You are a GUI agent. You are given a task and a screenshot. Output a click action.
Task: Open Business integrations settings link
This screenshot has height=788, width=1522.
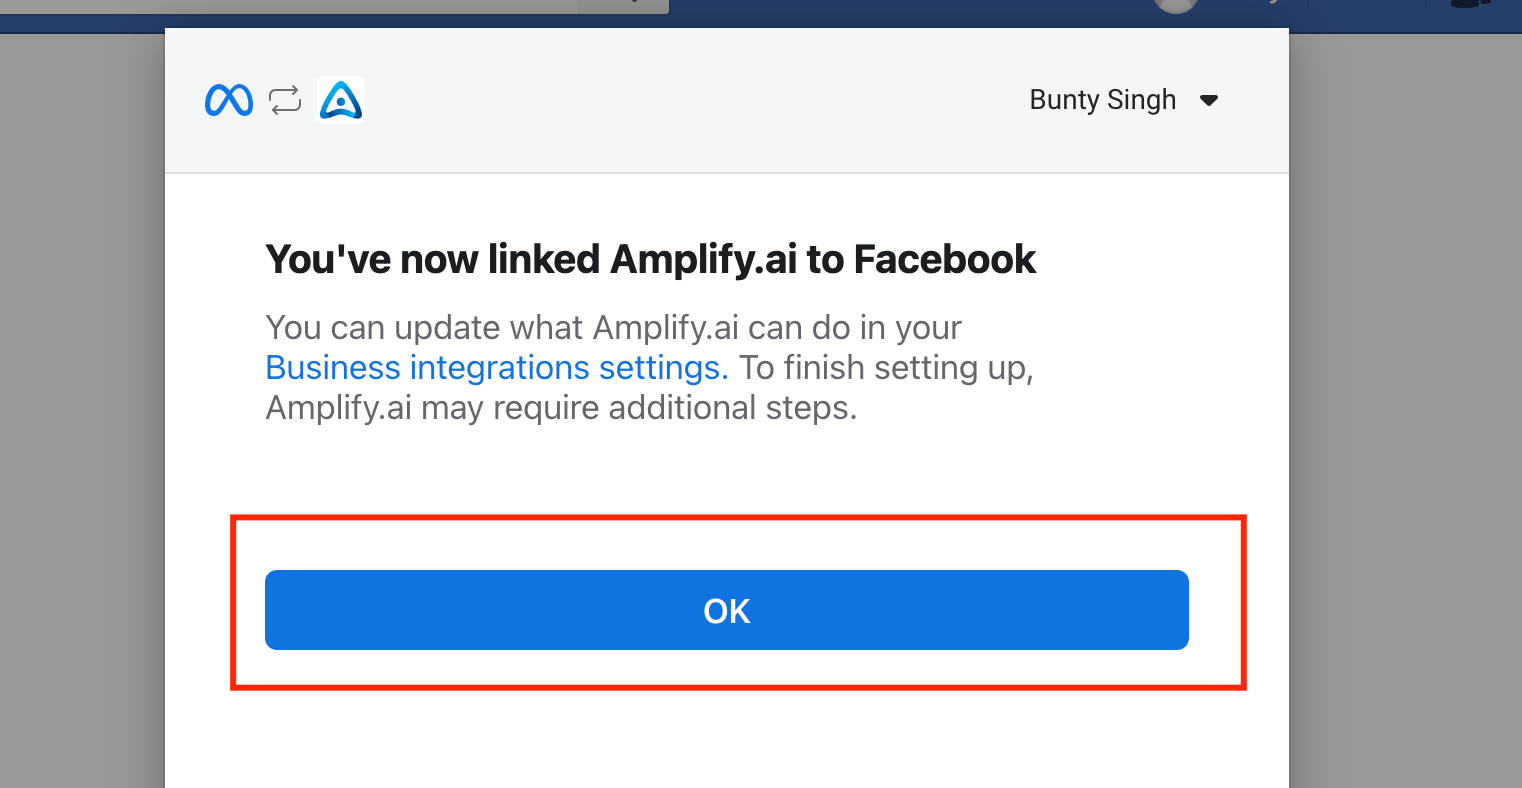(497, 368)
